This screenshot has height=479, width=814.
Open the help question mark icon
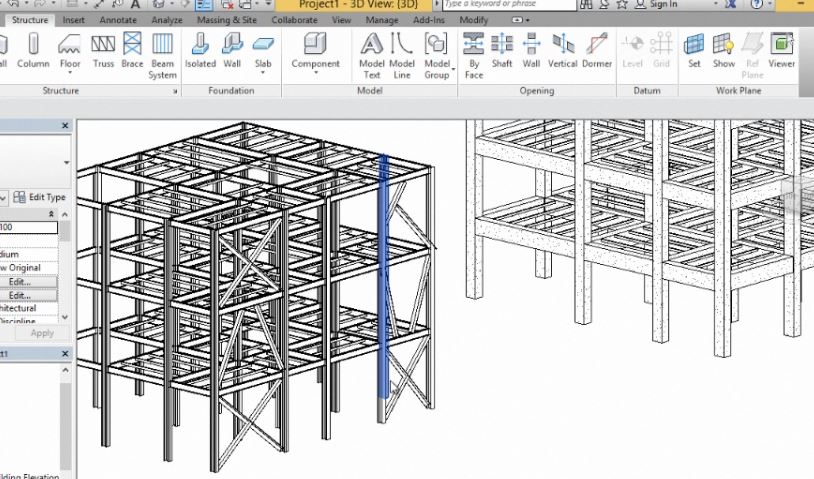click(757, 5)
